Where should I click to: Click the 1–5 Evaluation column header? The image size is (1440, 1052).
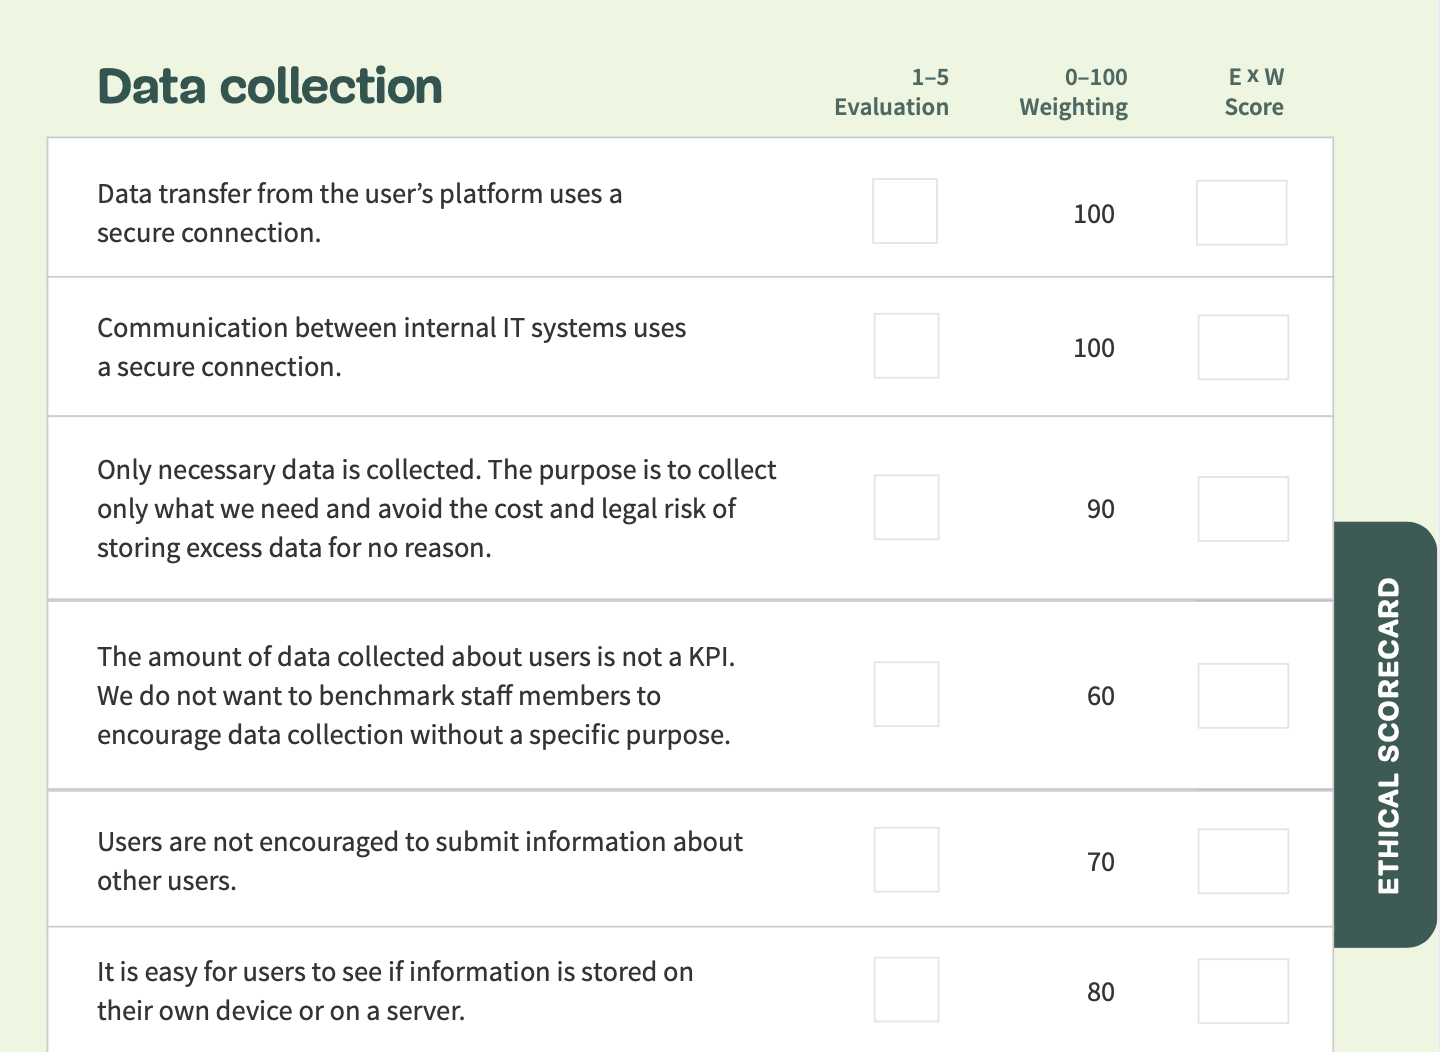point(891,91)
